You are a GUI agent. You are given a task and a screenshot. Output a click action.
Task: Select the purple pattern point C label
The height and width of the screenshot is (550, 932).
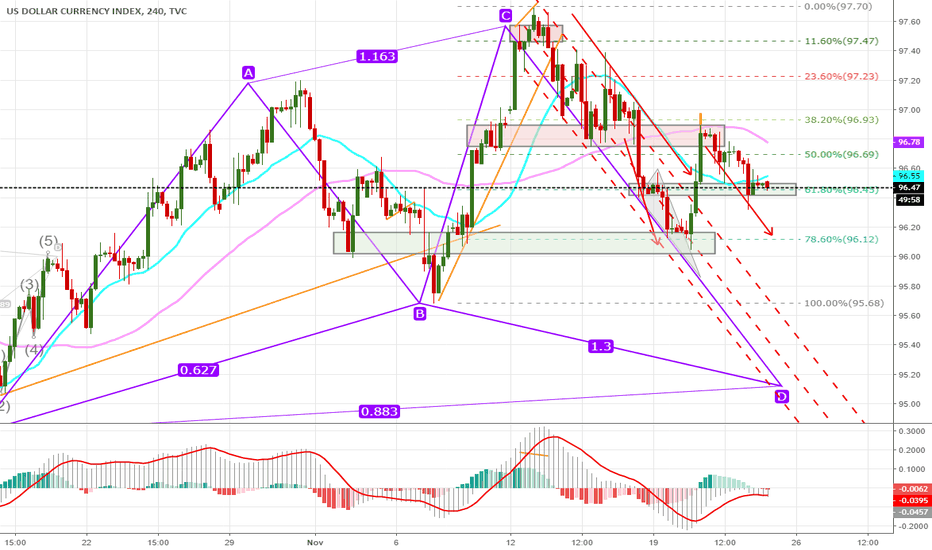click(x=506, y=16)
